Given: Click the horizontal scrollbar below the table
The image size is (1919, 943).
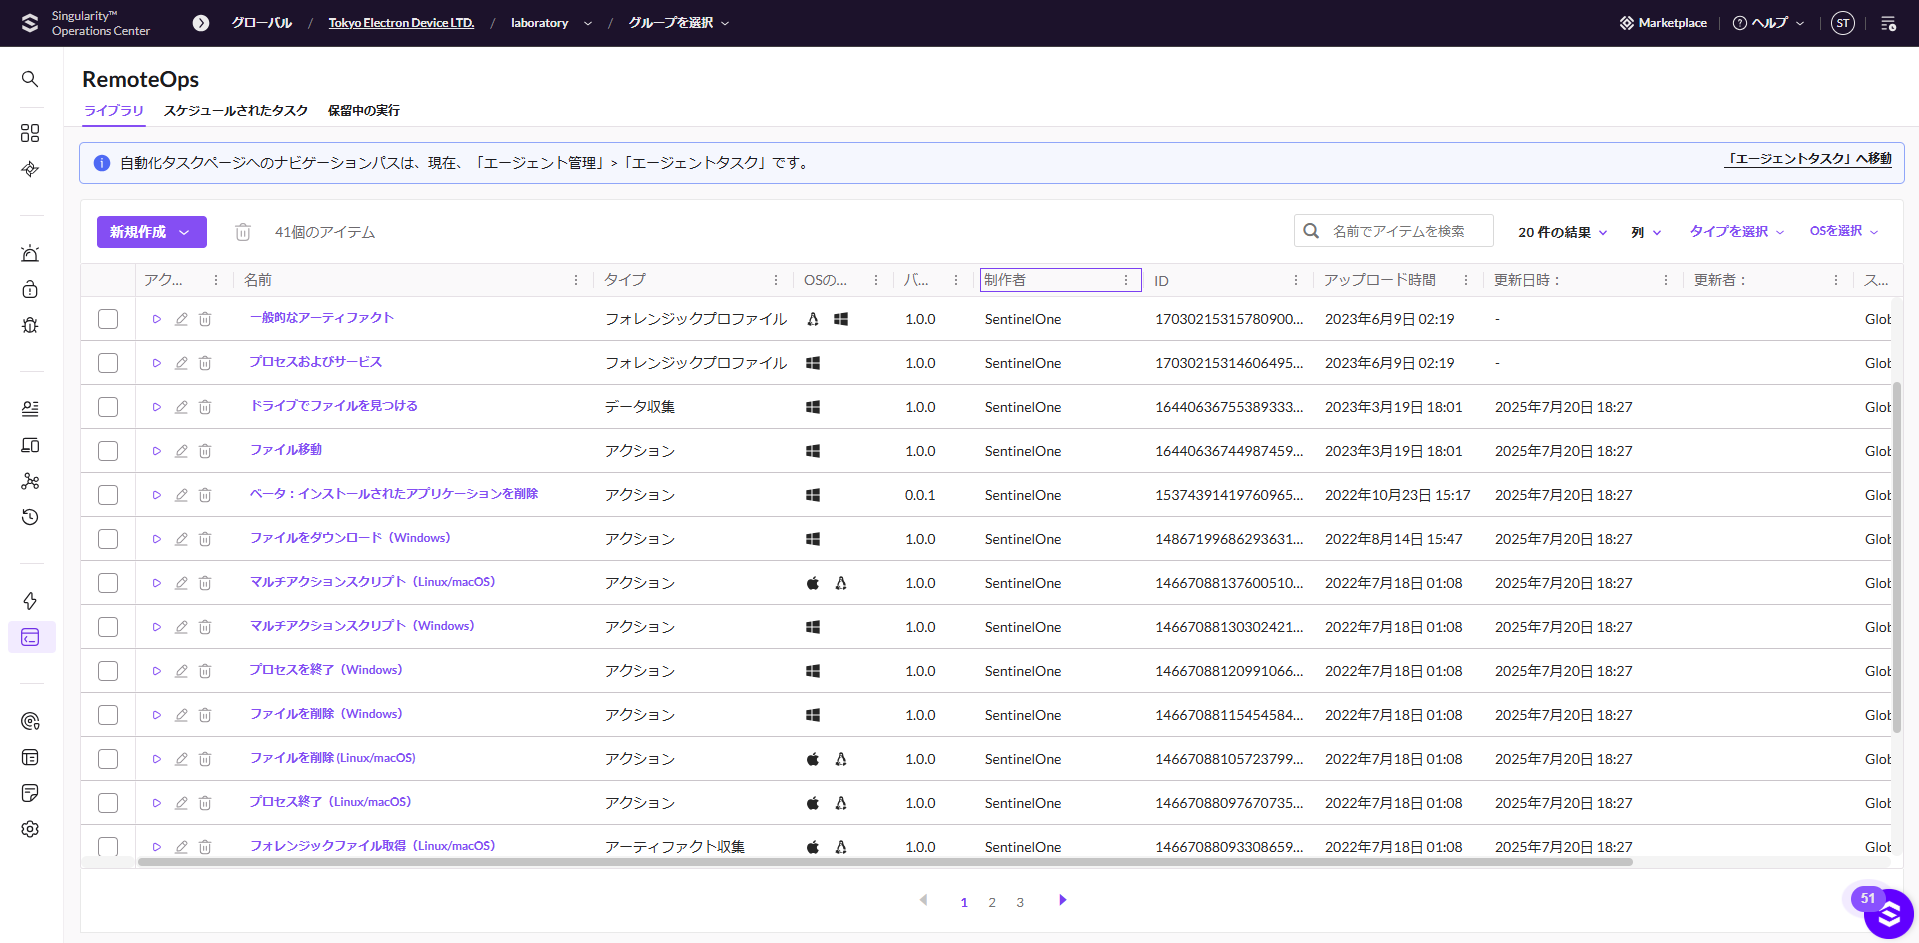Looking at the screenshot, I should tap(884, 861).
